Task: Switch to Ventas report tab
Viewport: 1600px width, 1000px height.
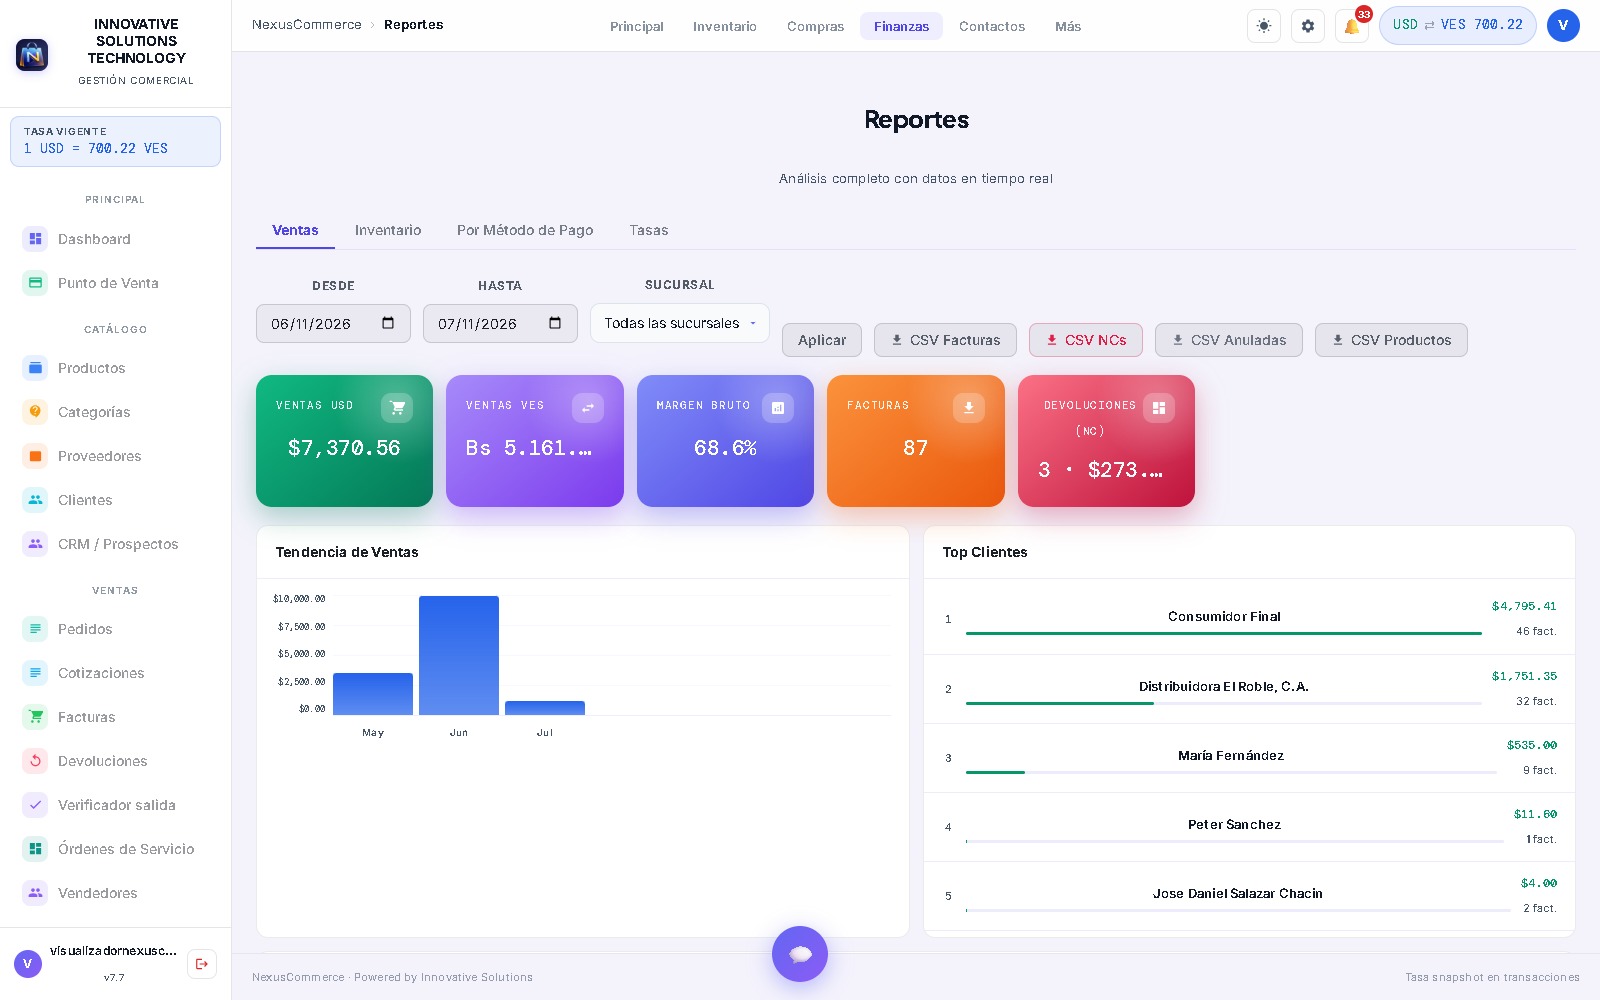Action: pos(295,230)
